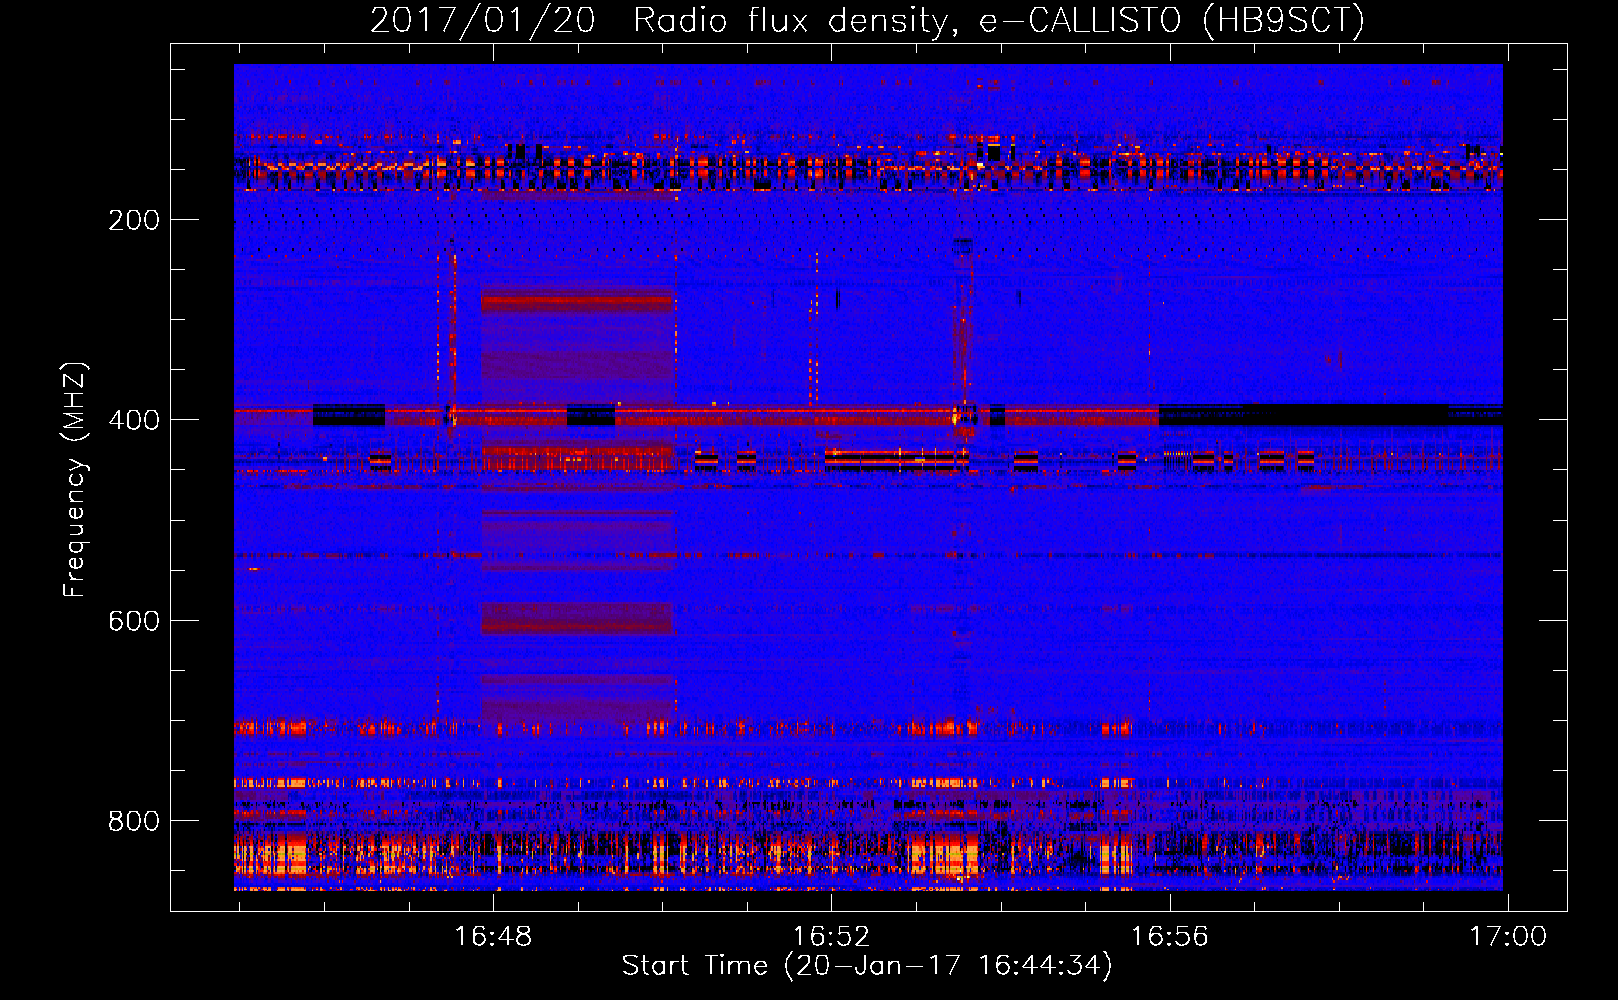
Task: Click the 'Frequency (MHZ)' axis label
Action: click(75, 480)
